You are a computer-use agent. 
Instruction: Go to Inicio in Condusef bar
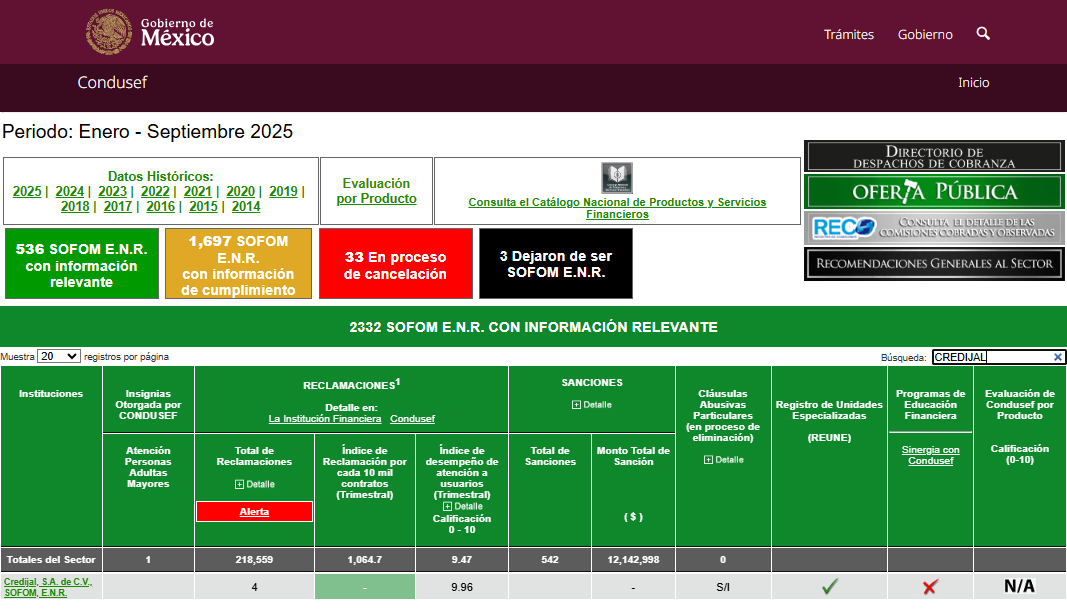tap(973, 83)
